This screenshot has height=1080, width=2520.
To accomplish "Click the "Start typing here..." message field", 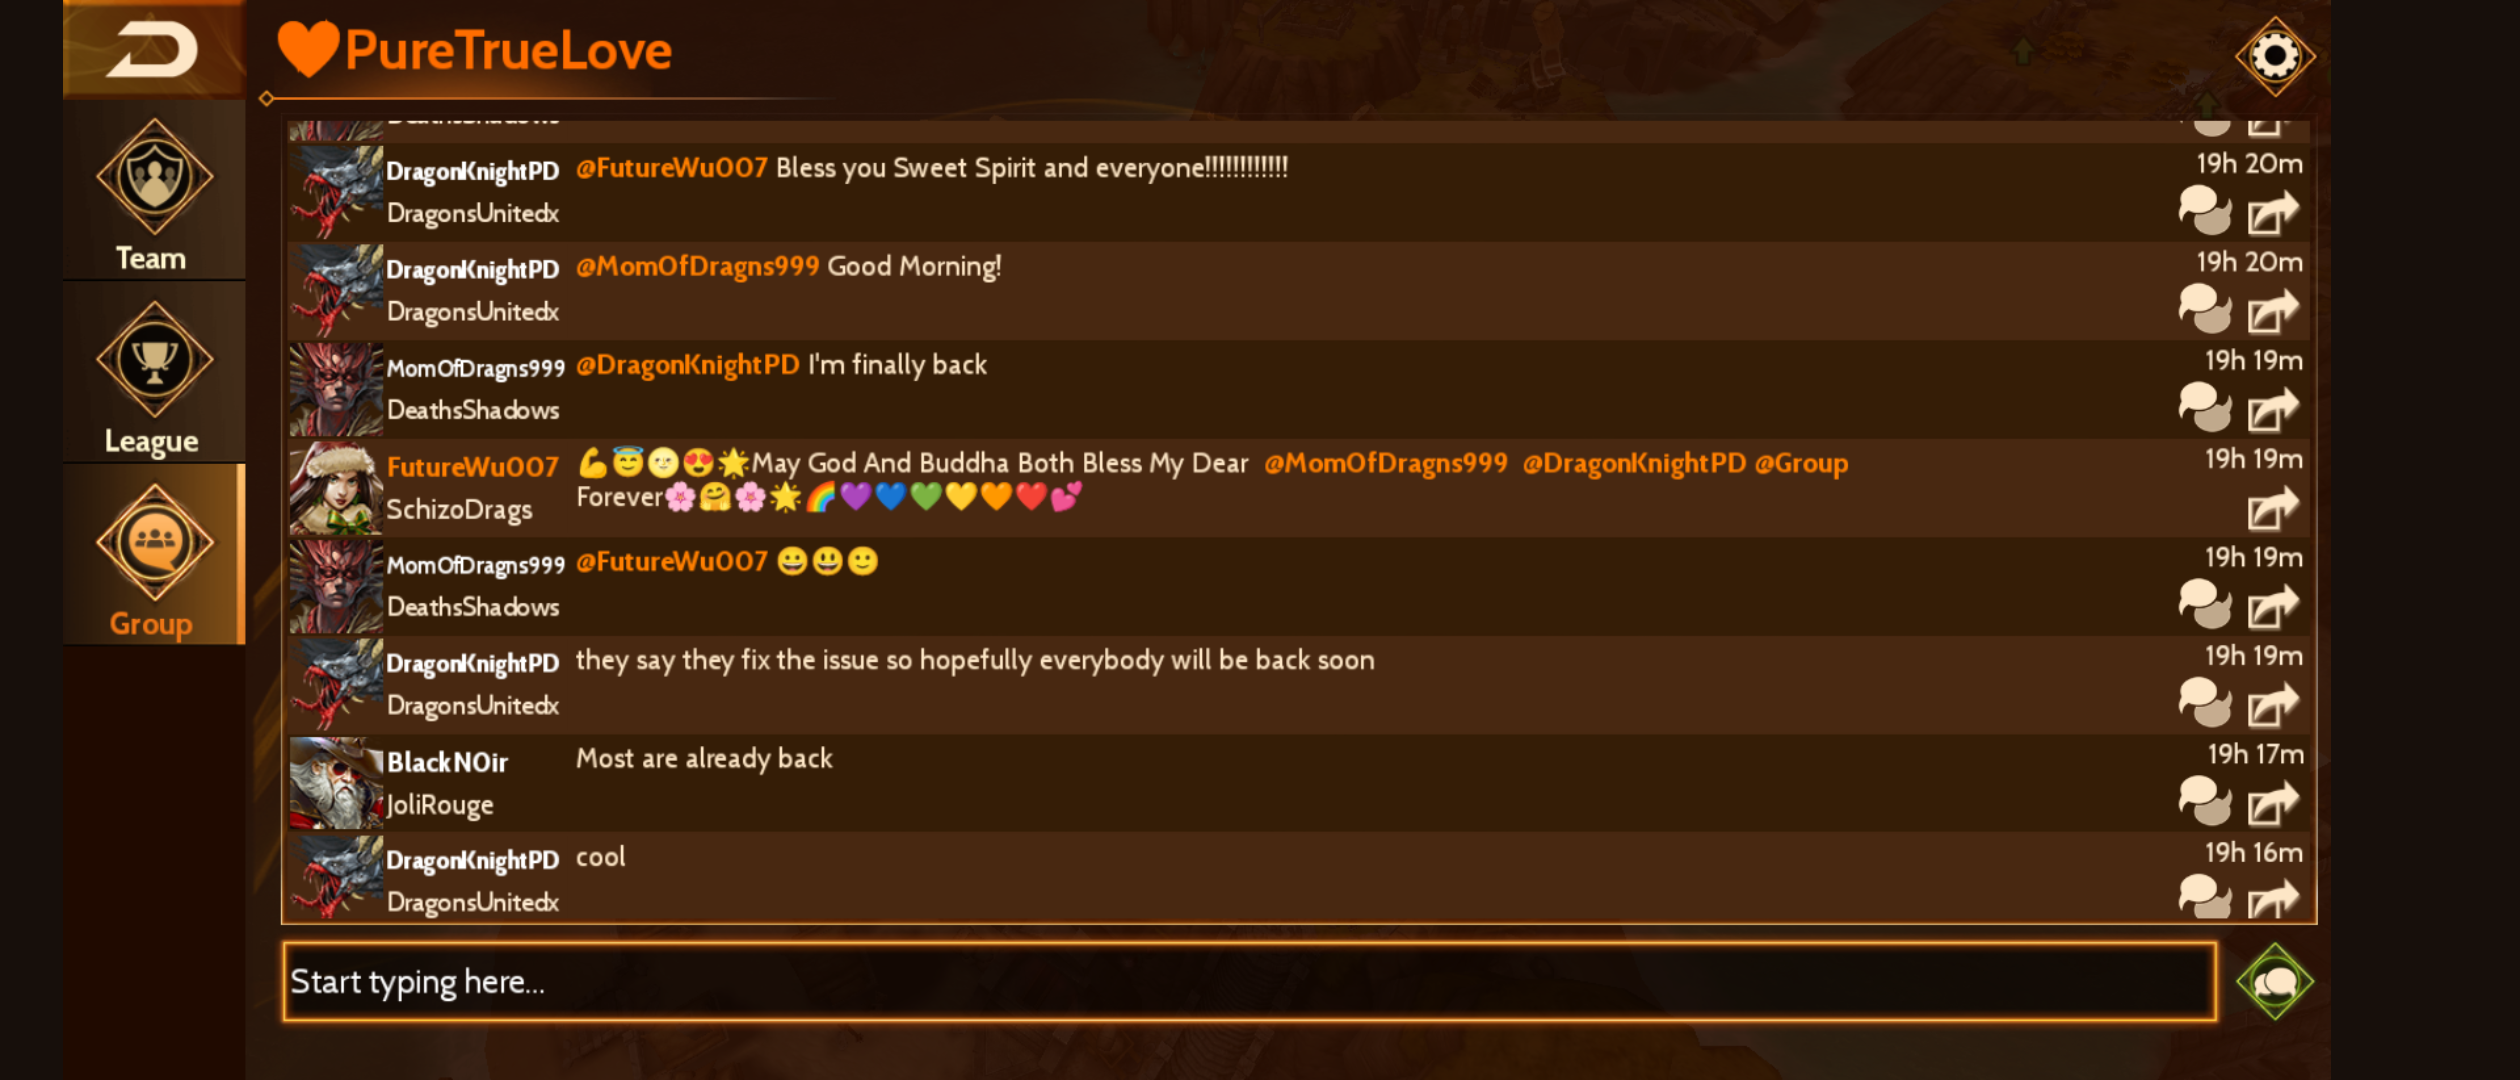I will pyautogui.click(x=1249, y=981).
